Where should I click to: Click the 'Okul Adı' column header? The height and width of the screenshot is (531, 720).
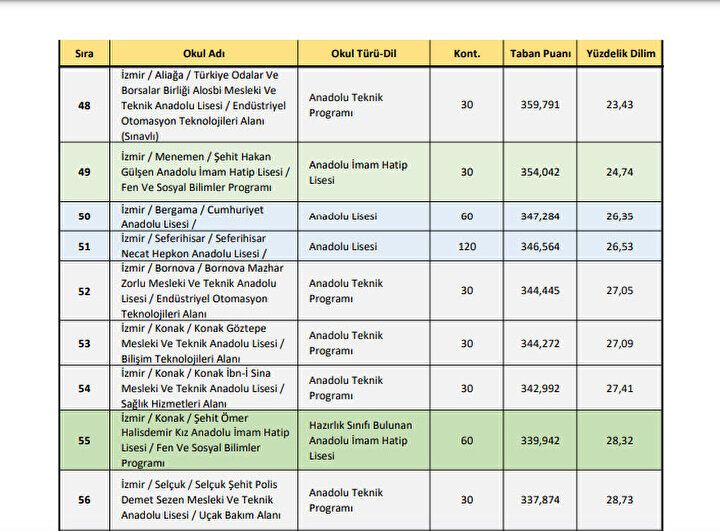click(x=204, y=53)
